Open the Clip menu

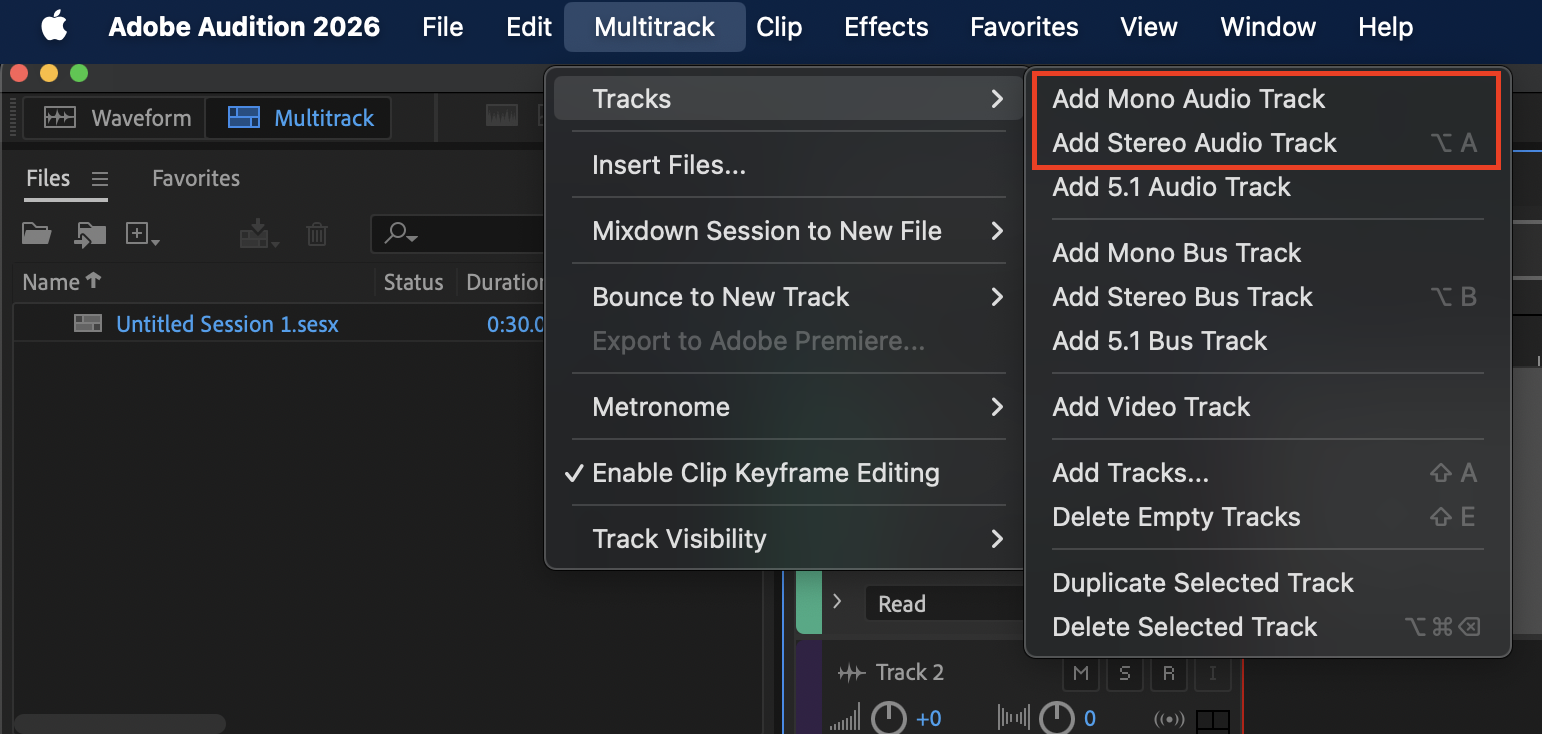coord(779,27)
